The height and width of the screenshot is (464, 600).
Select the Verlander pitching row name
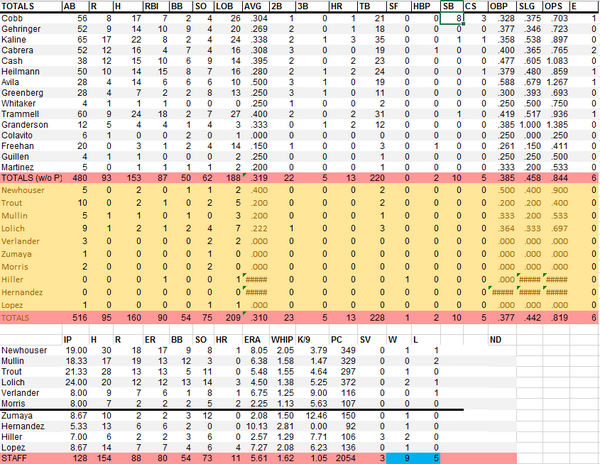(x=31, y=393)
